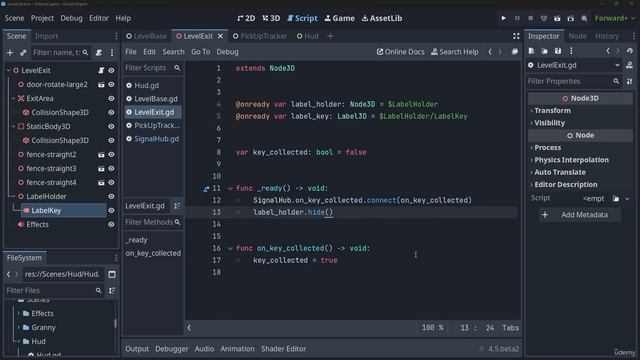The height and width of the screenshot is (360, 640).
Task: Open the Shader Editor panel
Action: (283, 349)
